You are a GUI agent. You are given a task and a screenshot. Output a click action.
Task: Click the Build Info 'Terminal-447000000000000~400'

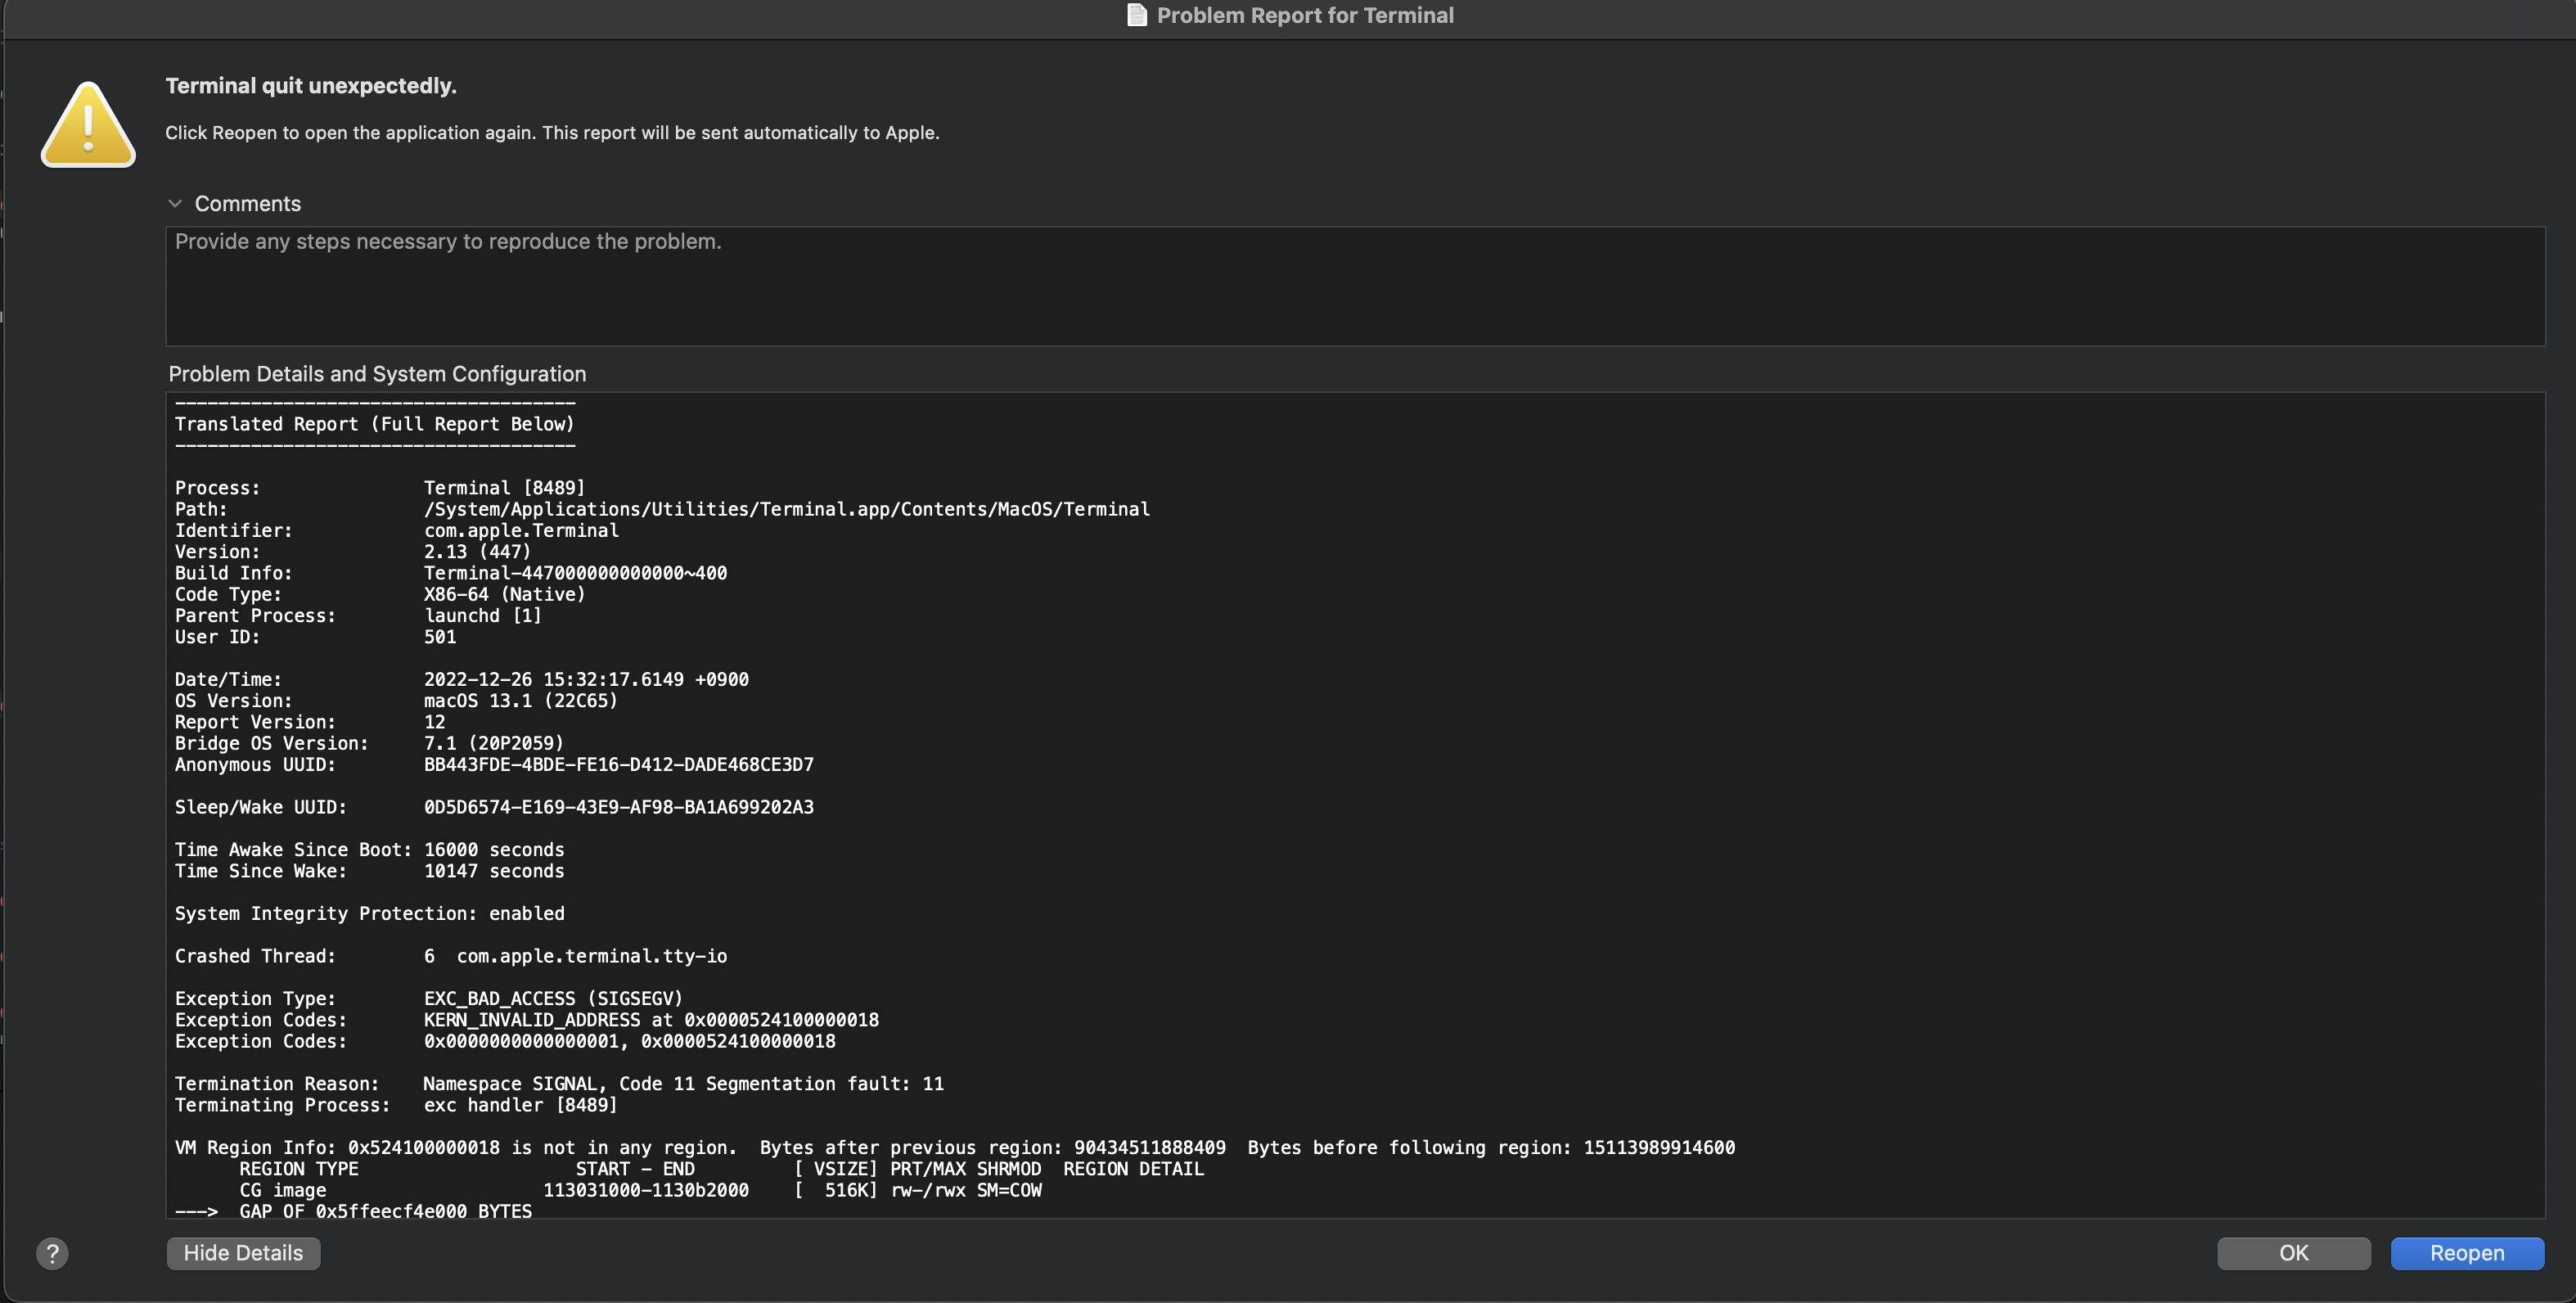click(575, 573)
